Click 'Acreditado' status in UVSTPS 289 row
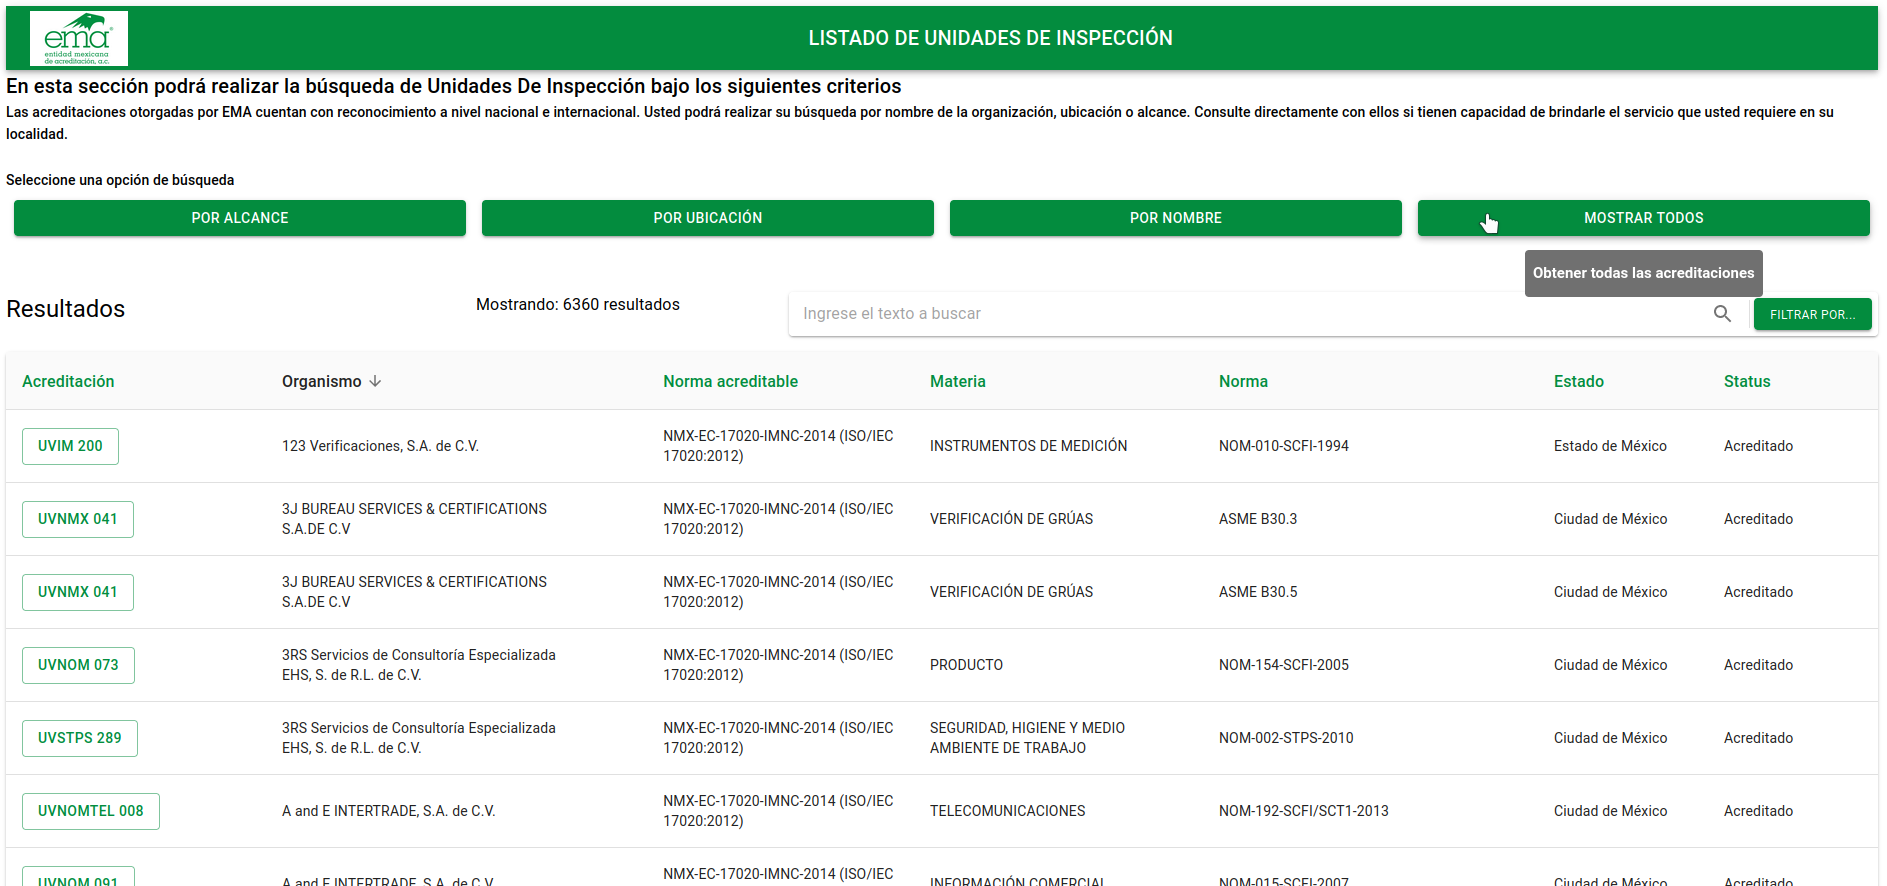 (x=1758, y=738)
